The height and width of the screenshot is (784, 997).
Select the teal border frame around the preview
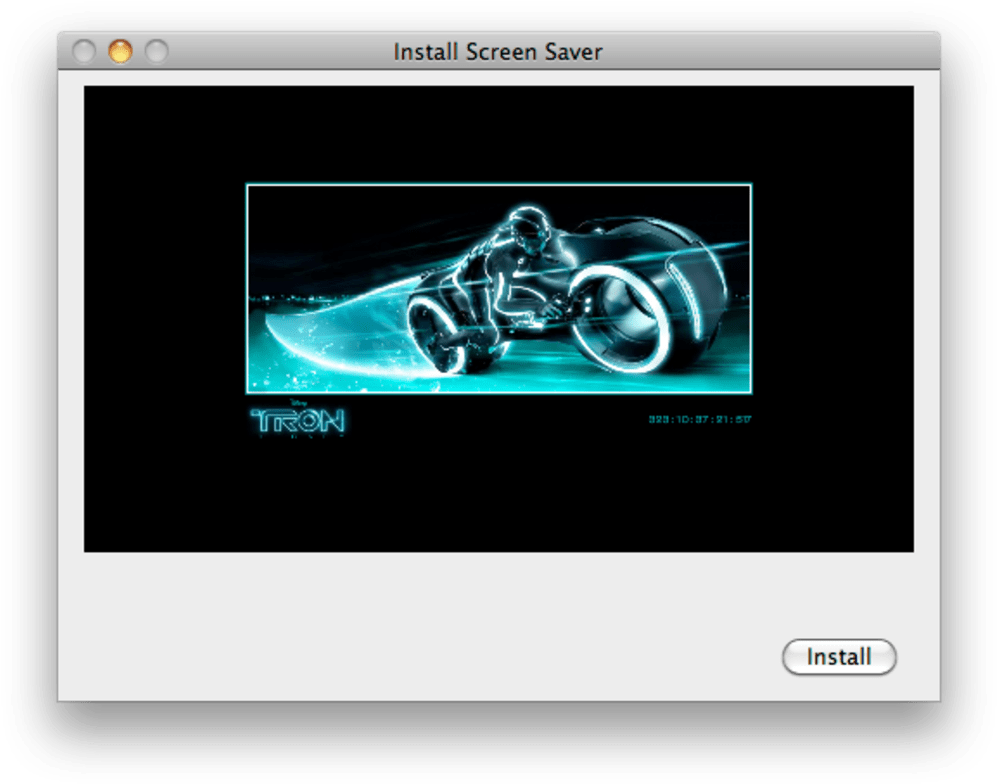click(x=498, y=184)
